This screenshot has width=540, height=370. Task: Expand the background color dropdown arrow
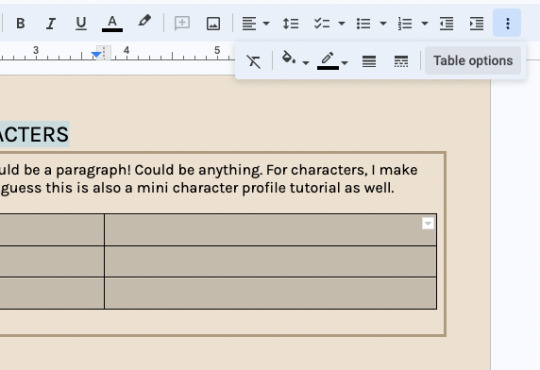305,63
